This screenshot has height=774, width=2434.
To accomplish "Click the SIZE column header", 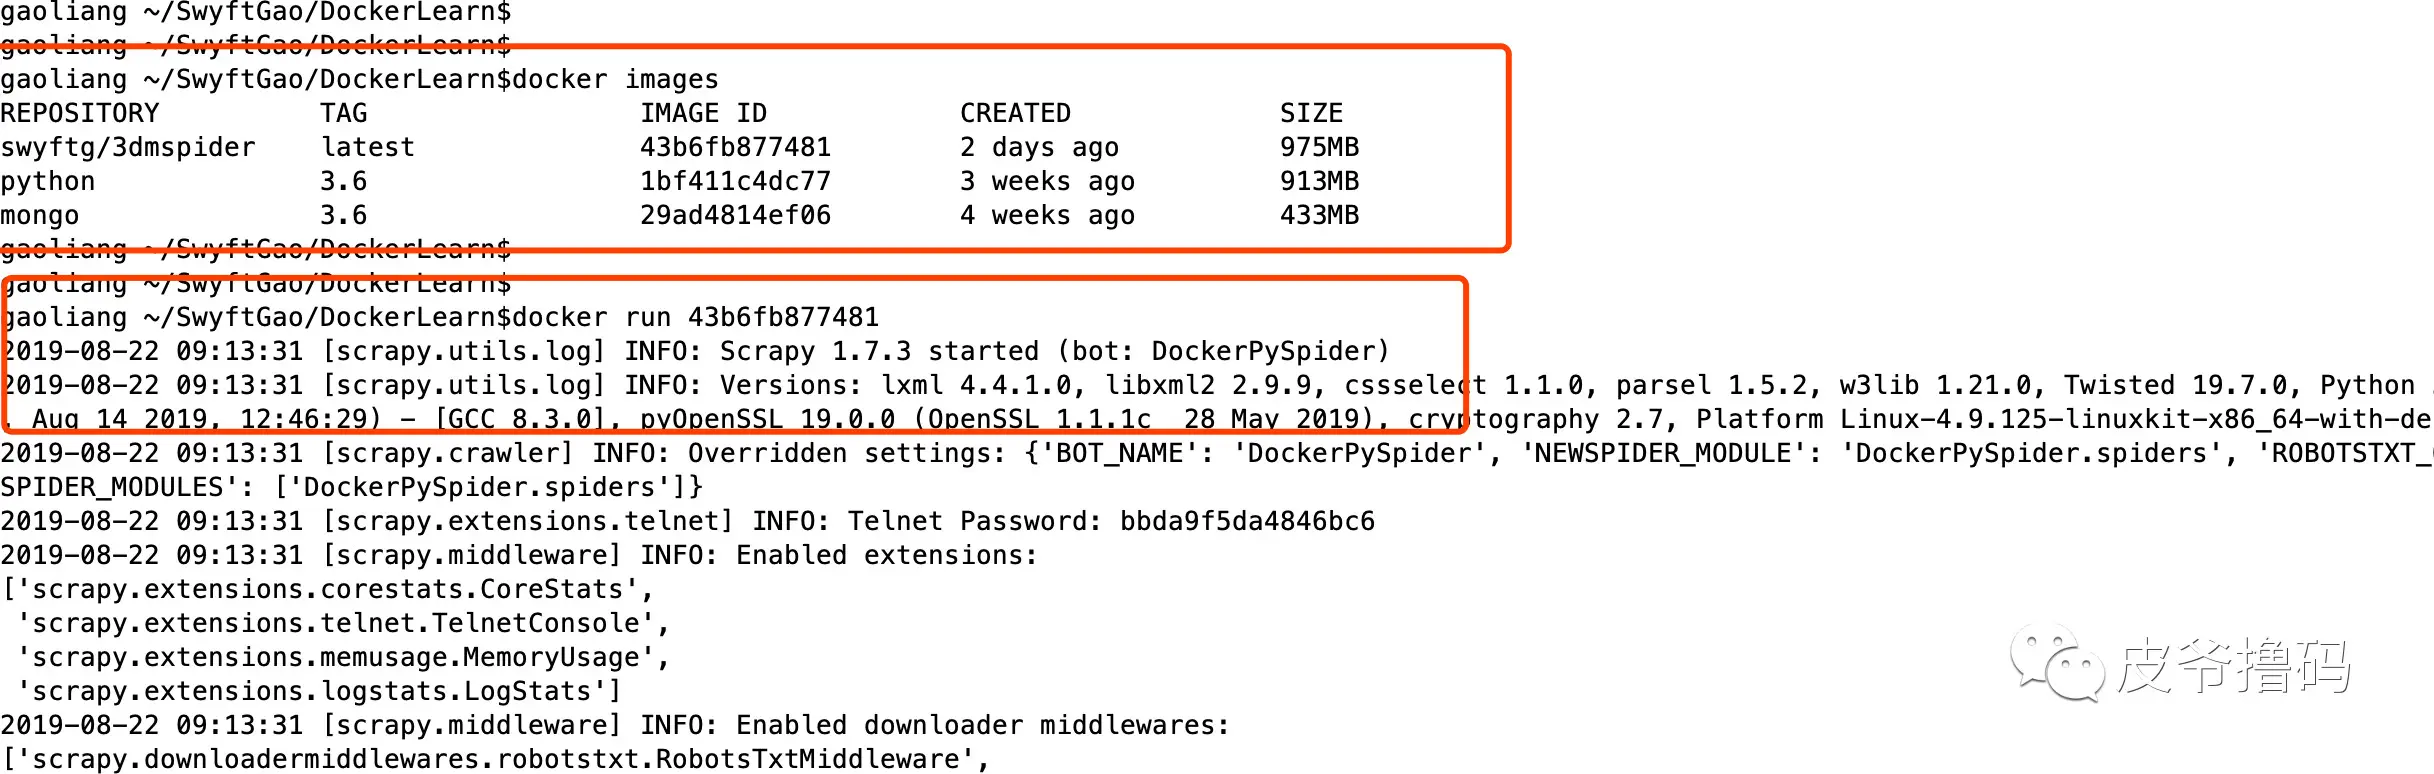I will click(x=1311, y=113).
